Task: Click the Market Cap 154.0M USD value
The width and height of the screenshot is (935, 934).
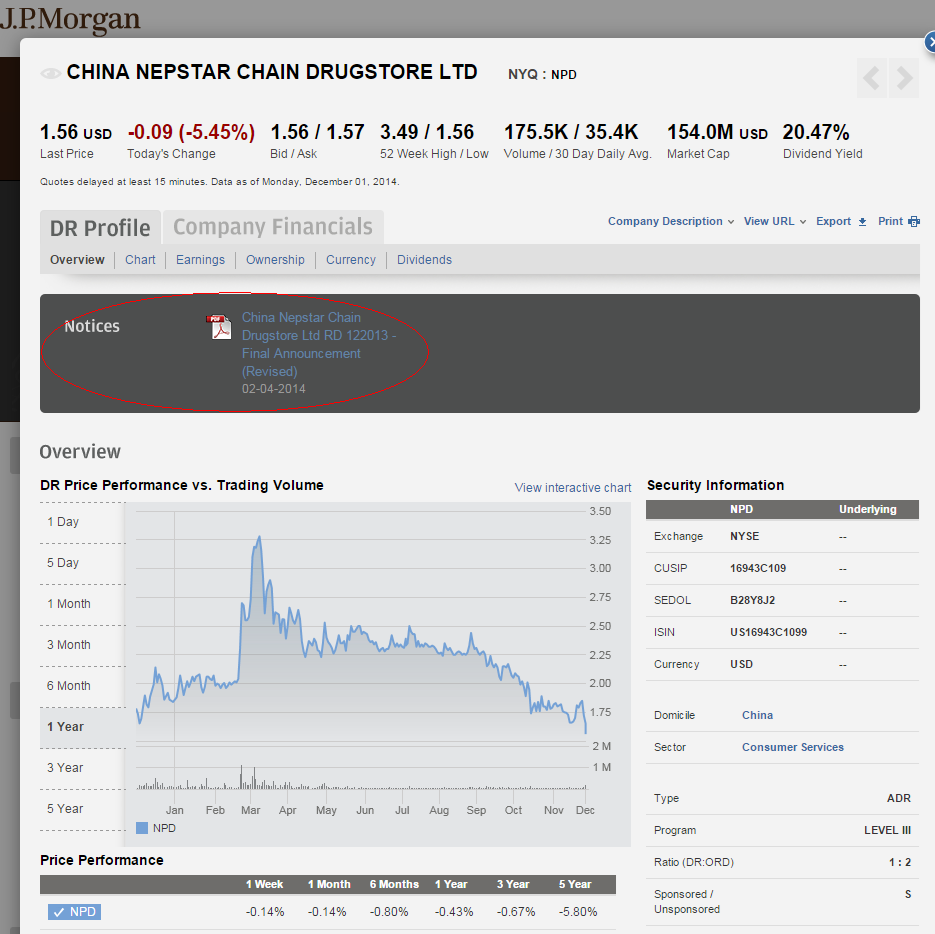Action: point(717,132)
